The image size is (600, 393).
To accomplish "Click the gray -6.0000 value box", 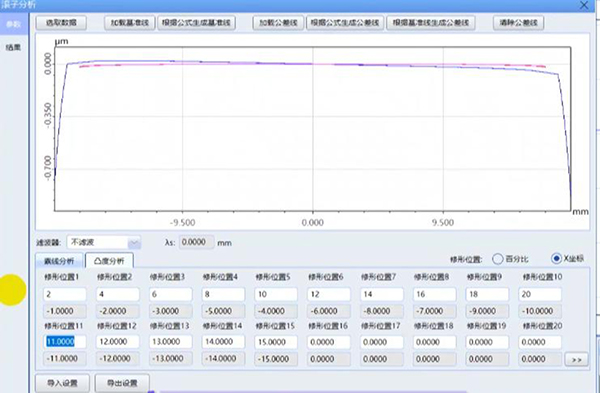I will pyautogui.click(x=329, y=311).
